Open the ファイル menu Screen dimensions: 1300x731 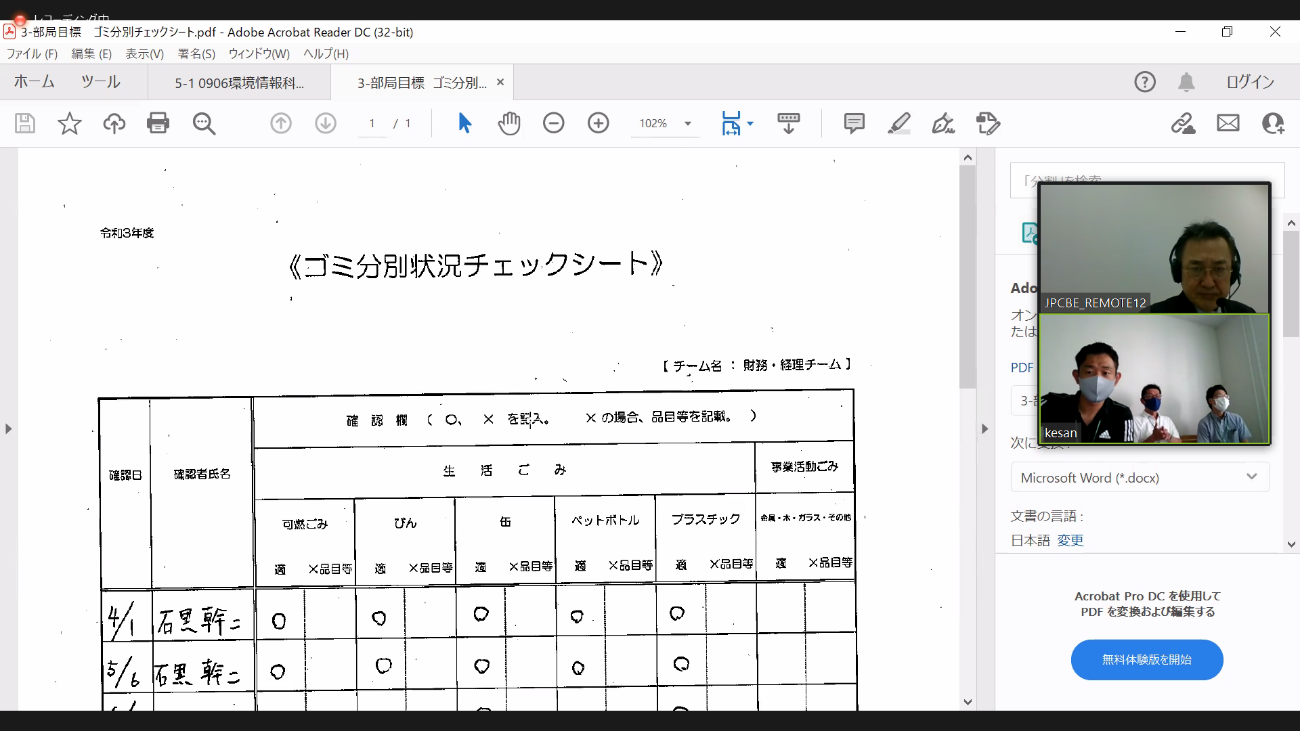tap(32, 54)
